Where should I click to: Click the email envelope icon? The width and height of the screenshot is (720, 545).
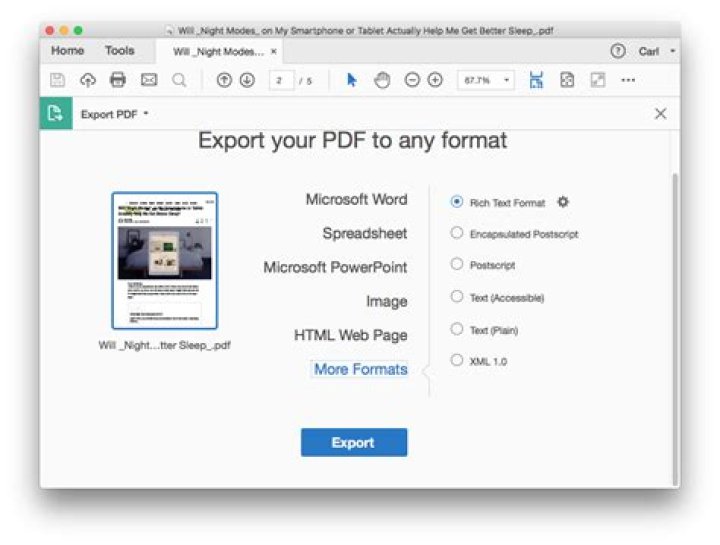149,80
